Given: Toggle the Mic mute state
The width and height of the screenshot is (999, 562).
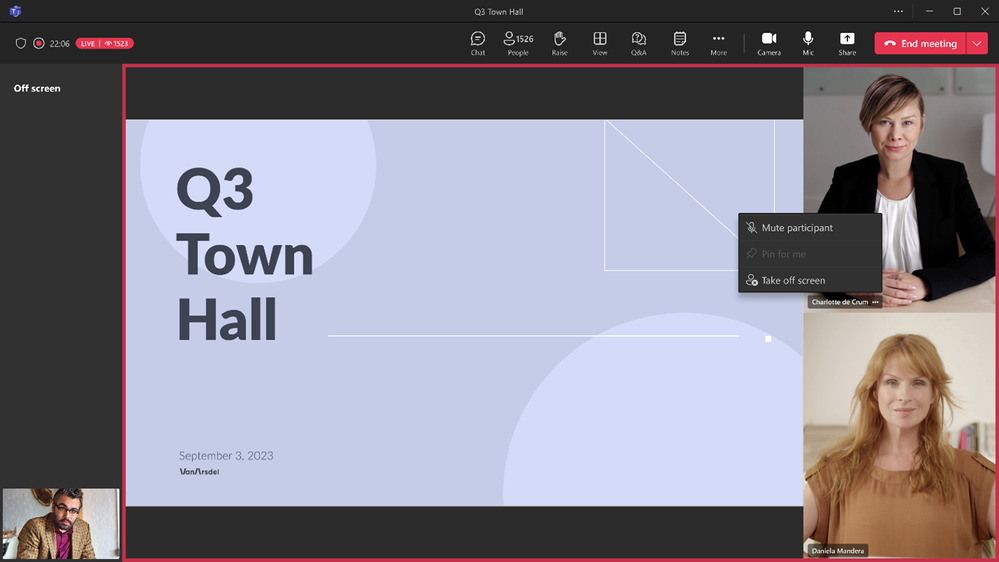Looking at the screenshot, I should (x=808, y=43).
